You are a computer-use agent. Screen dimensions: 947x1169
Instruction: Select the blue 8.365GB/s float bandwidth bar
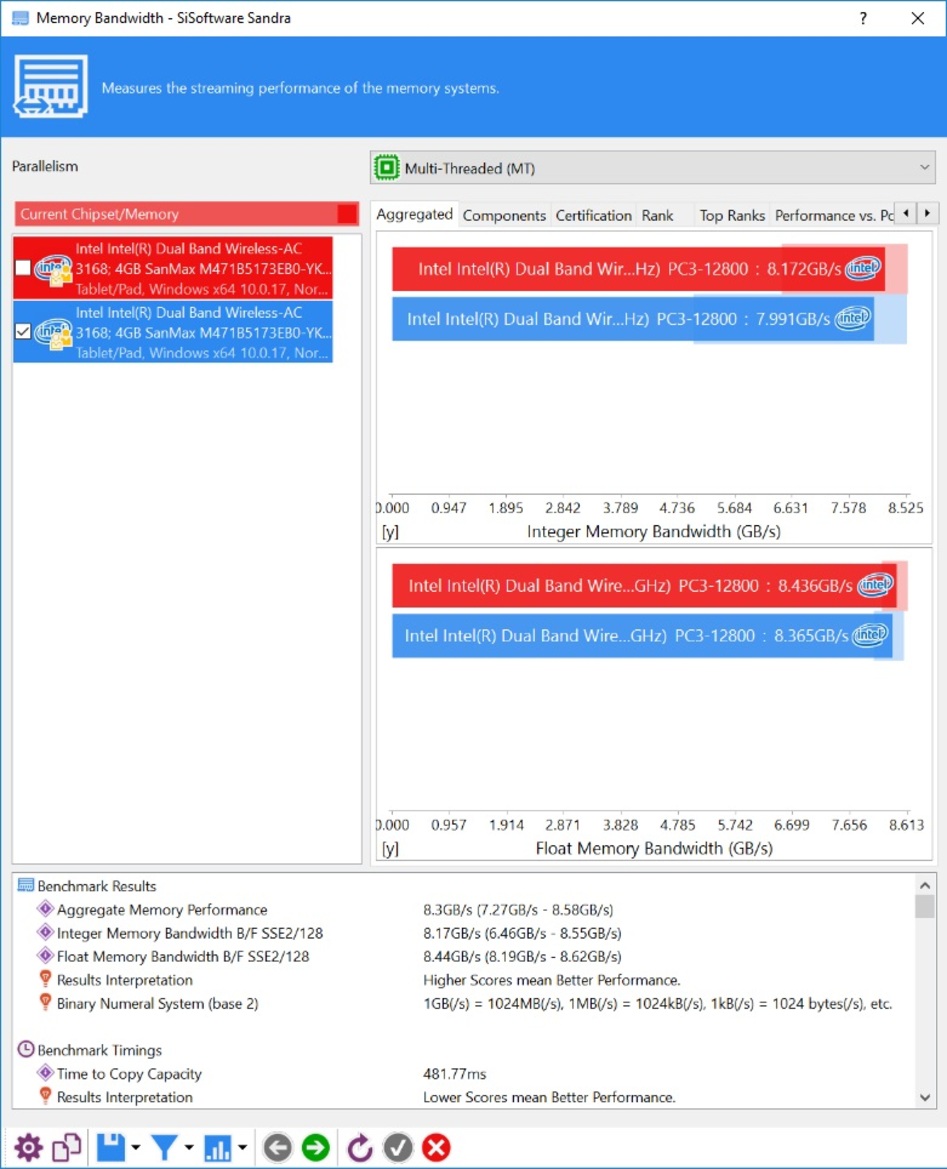point(642,635)
